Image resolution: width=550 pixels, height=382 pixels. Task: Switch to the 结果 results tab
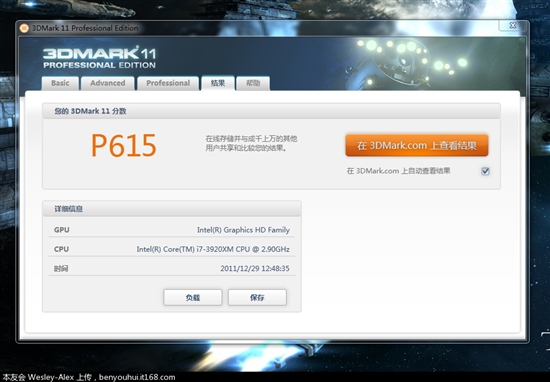click(x=217, y=83)
